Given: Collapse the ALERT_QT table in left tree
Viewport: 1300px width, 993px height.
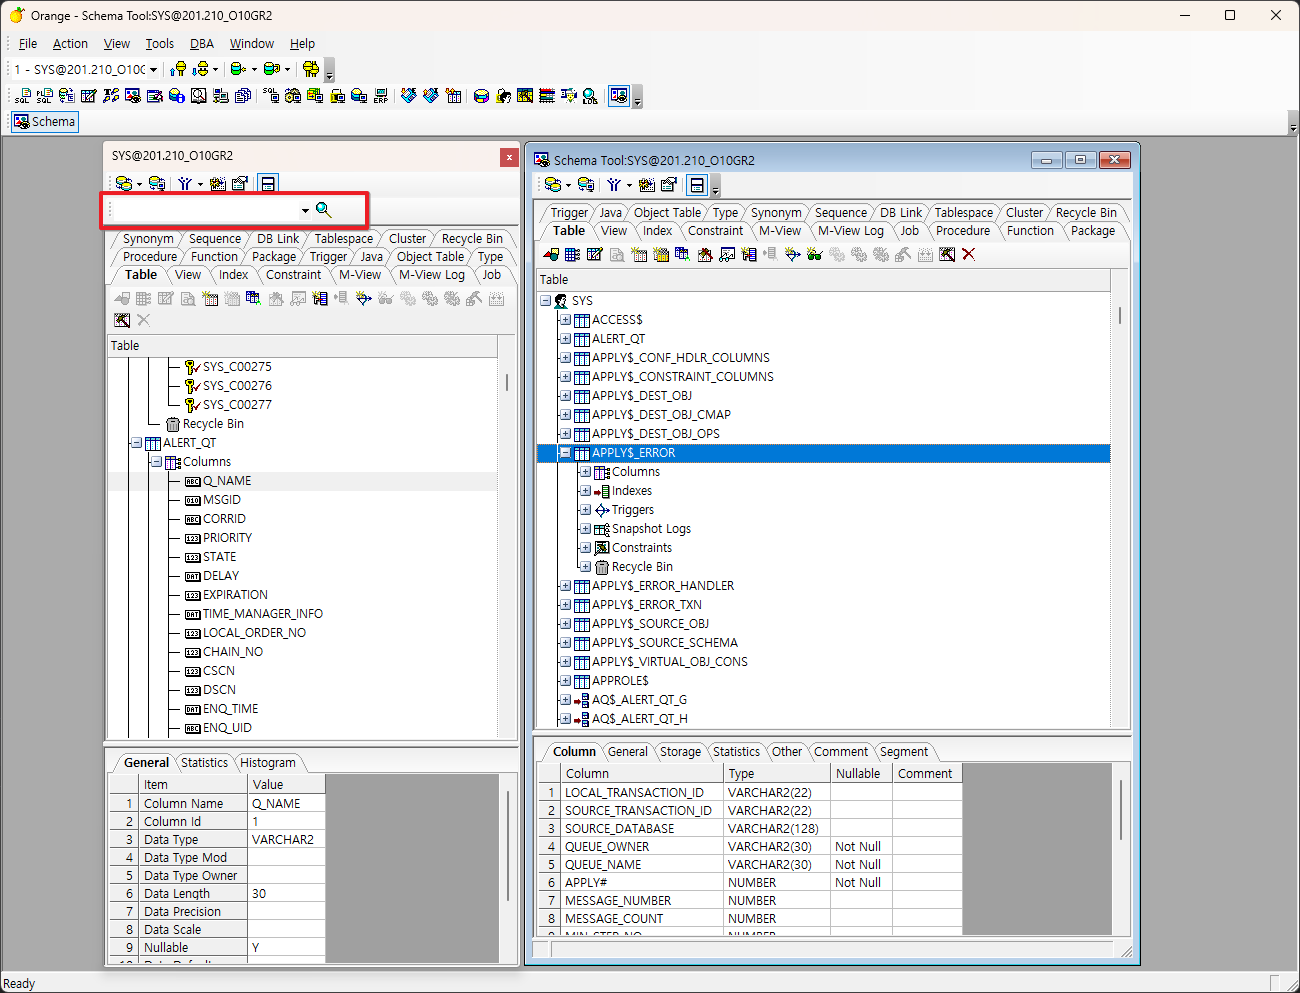Looking at the screenshot, I should (x=137, y=443).
